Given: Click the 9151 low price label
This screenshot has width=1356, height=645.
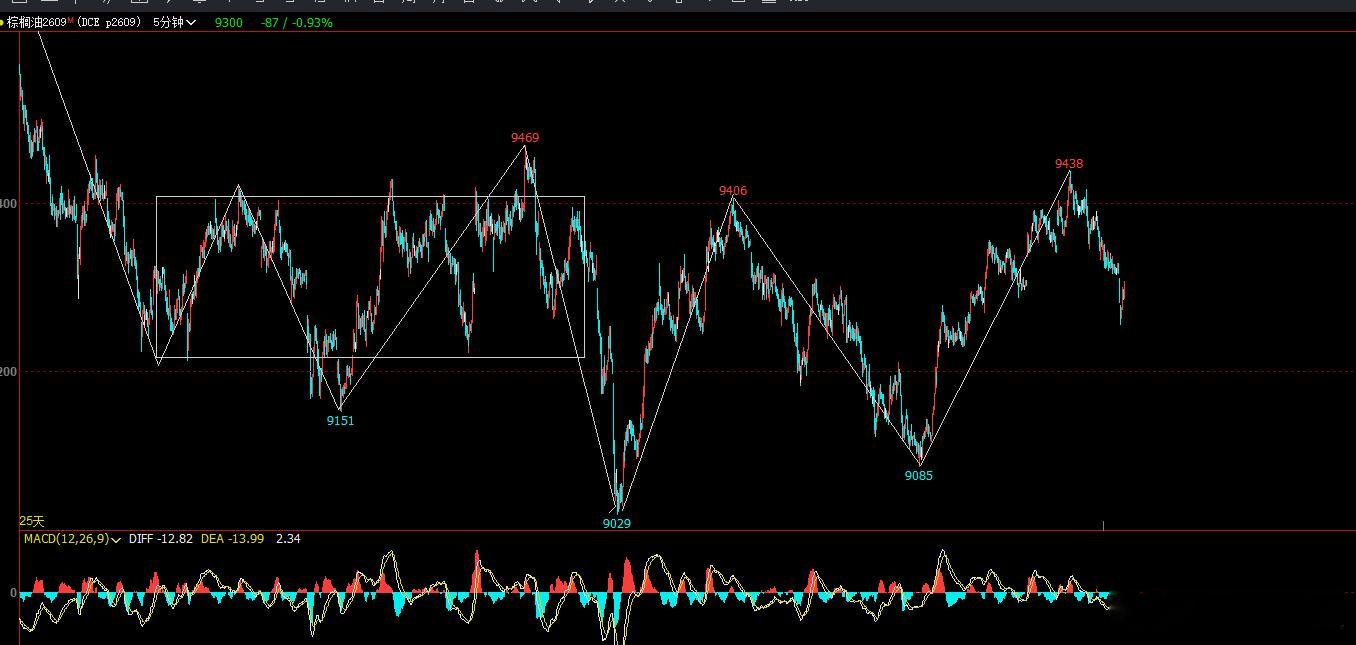Looking at the screenshot, I should 340,421.
